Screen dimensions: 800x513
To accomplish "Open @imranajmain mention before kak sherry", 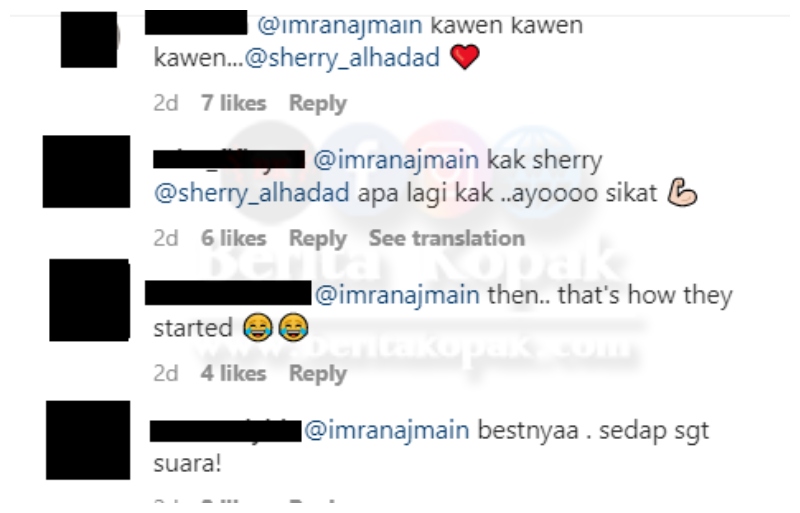I will pyautogui.click(x=396, y=160).
